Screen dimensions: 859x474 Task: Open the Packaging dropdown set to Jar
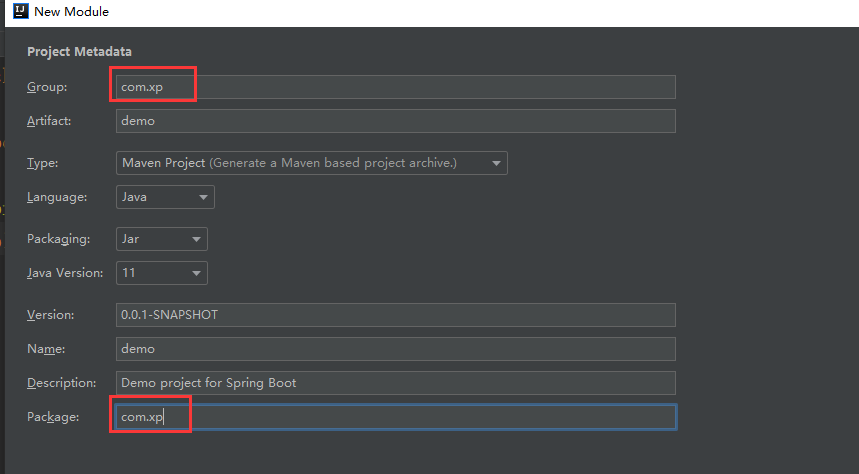coord(162,239)
